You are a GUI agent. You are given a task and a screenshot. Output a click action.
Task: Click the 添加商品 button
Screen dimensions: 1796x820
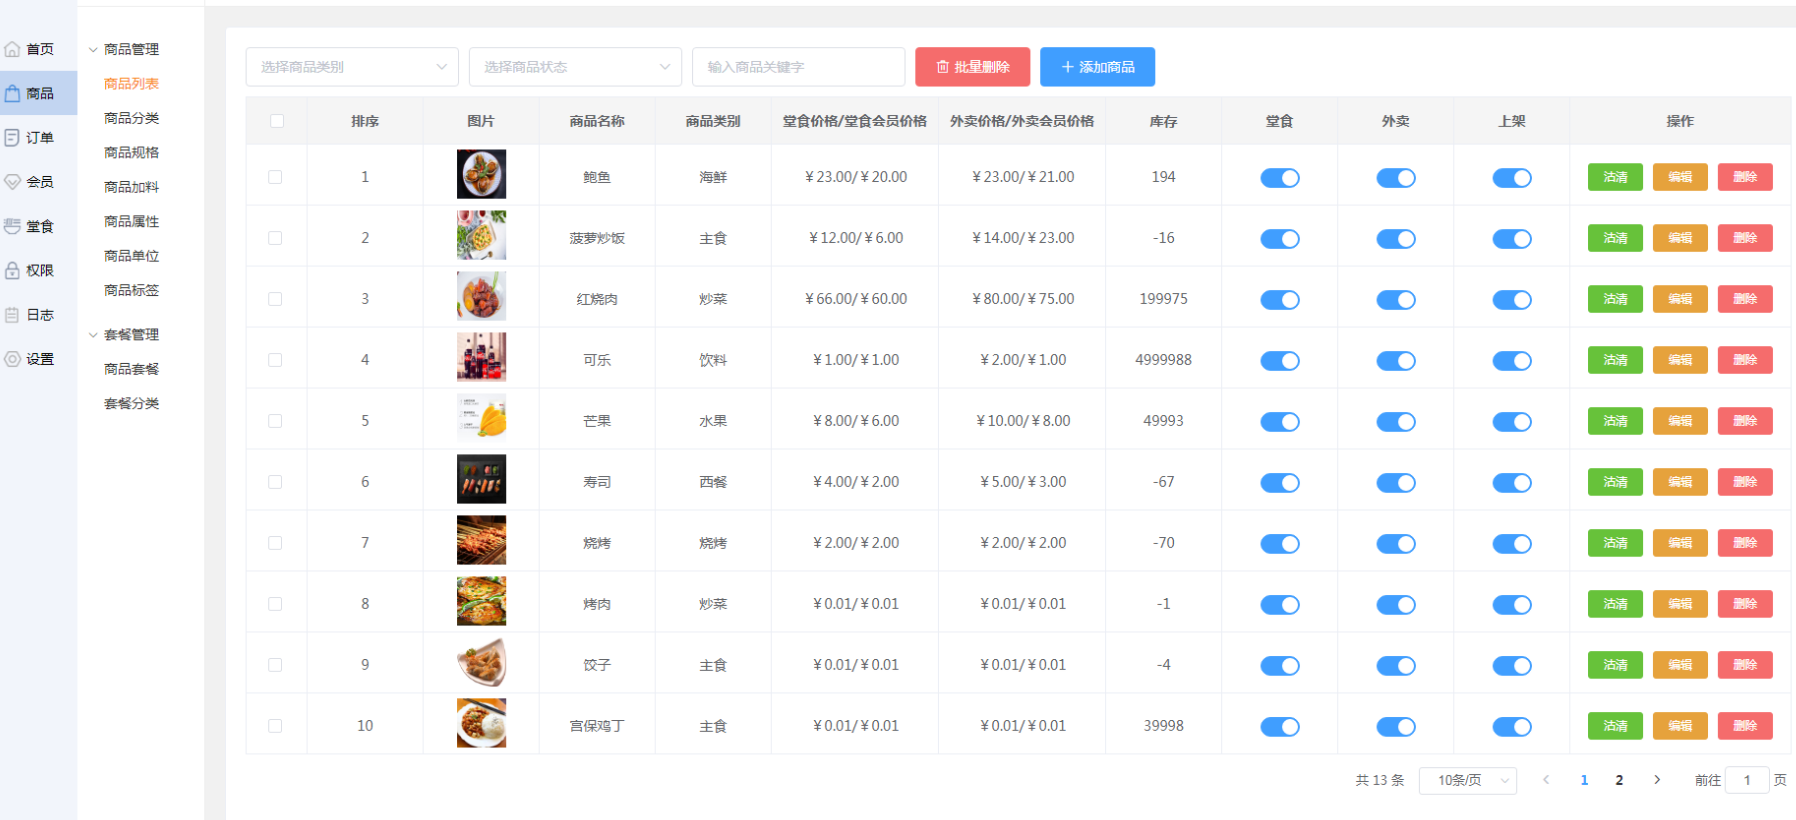(1097, 67)
